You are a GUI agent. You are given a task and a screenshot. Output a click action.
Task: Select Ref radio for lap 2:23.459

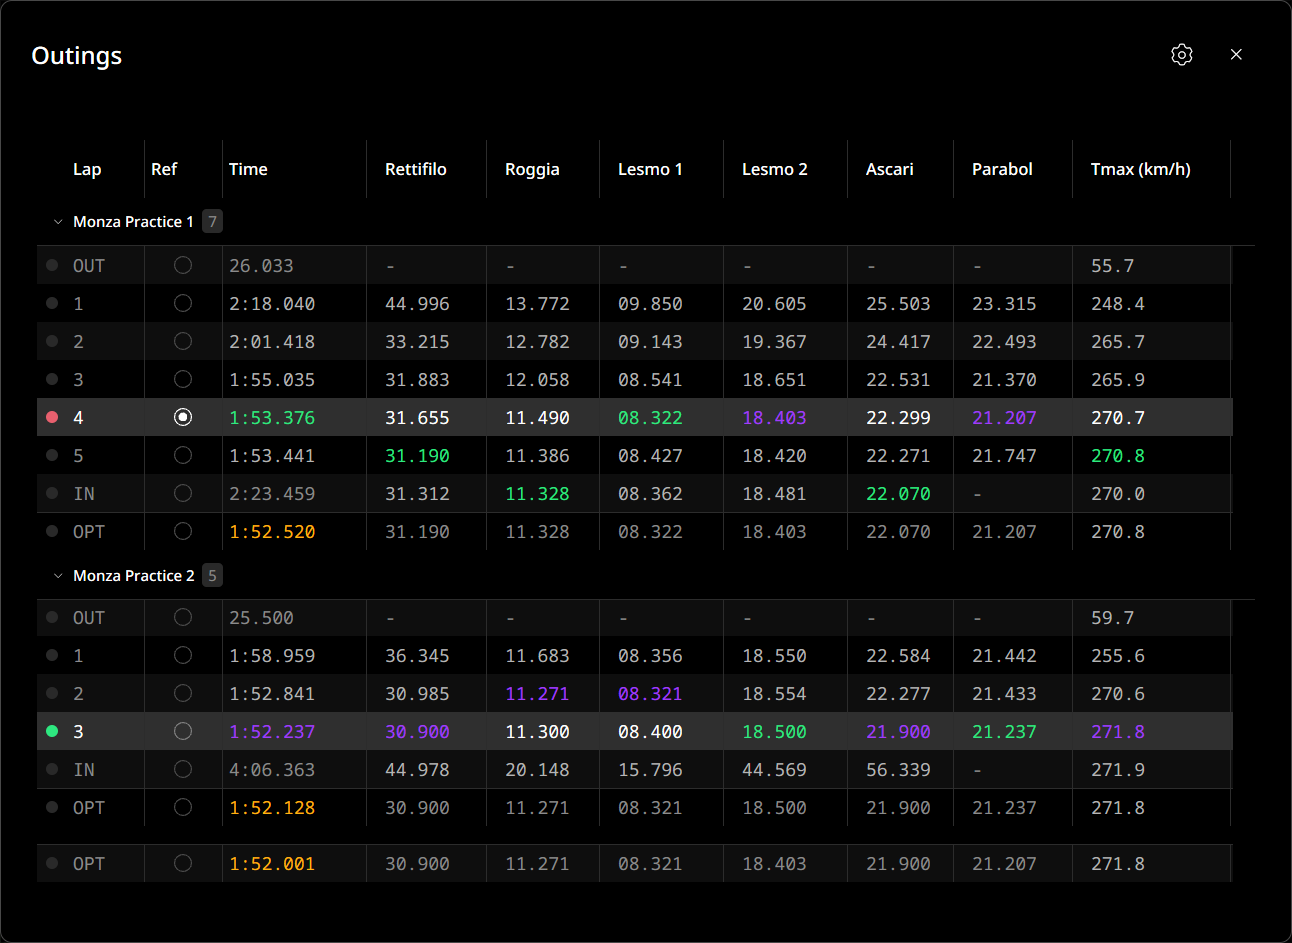[x=183, y=493]
